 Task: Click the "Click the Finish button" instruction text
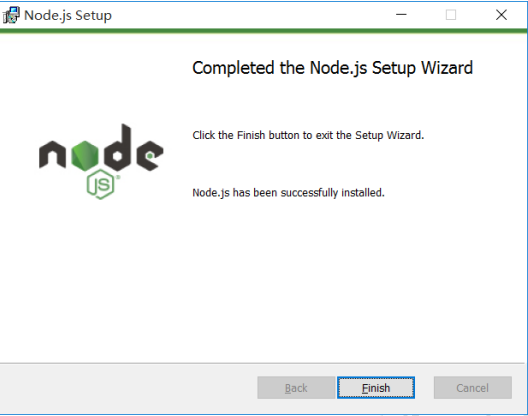pyautogui.click(x=308, y=135)
